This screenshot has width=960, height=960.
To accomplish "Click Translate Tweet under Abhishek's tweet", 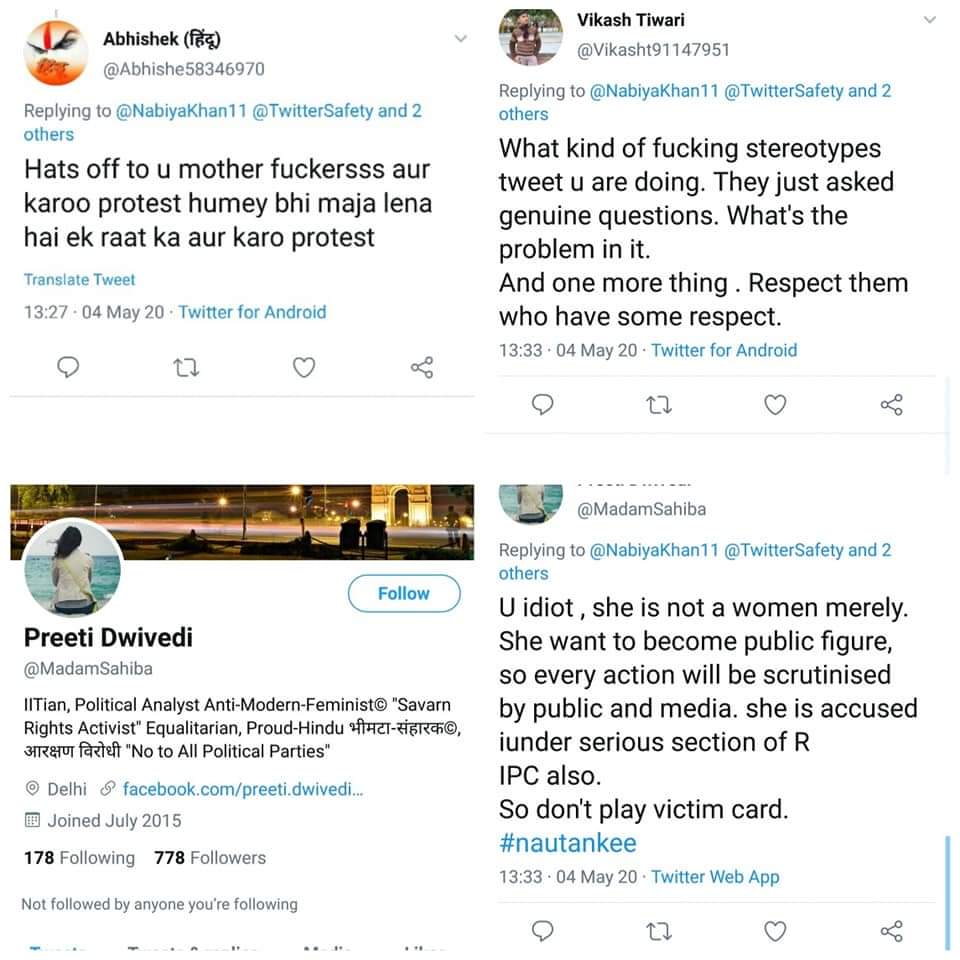I will coord(79,280).
